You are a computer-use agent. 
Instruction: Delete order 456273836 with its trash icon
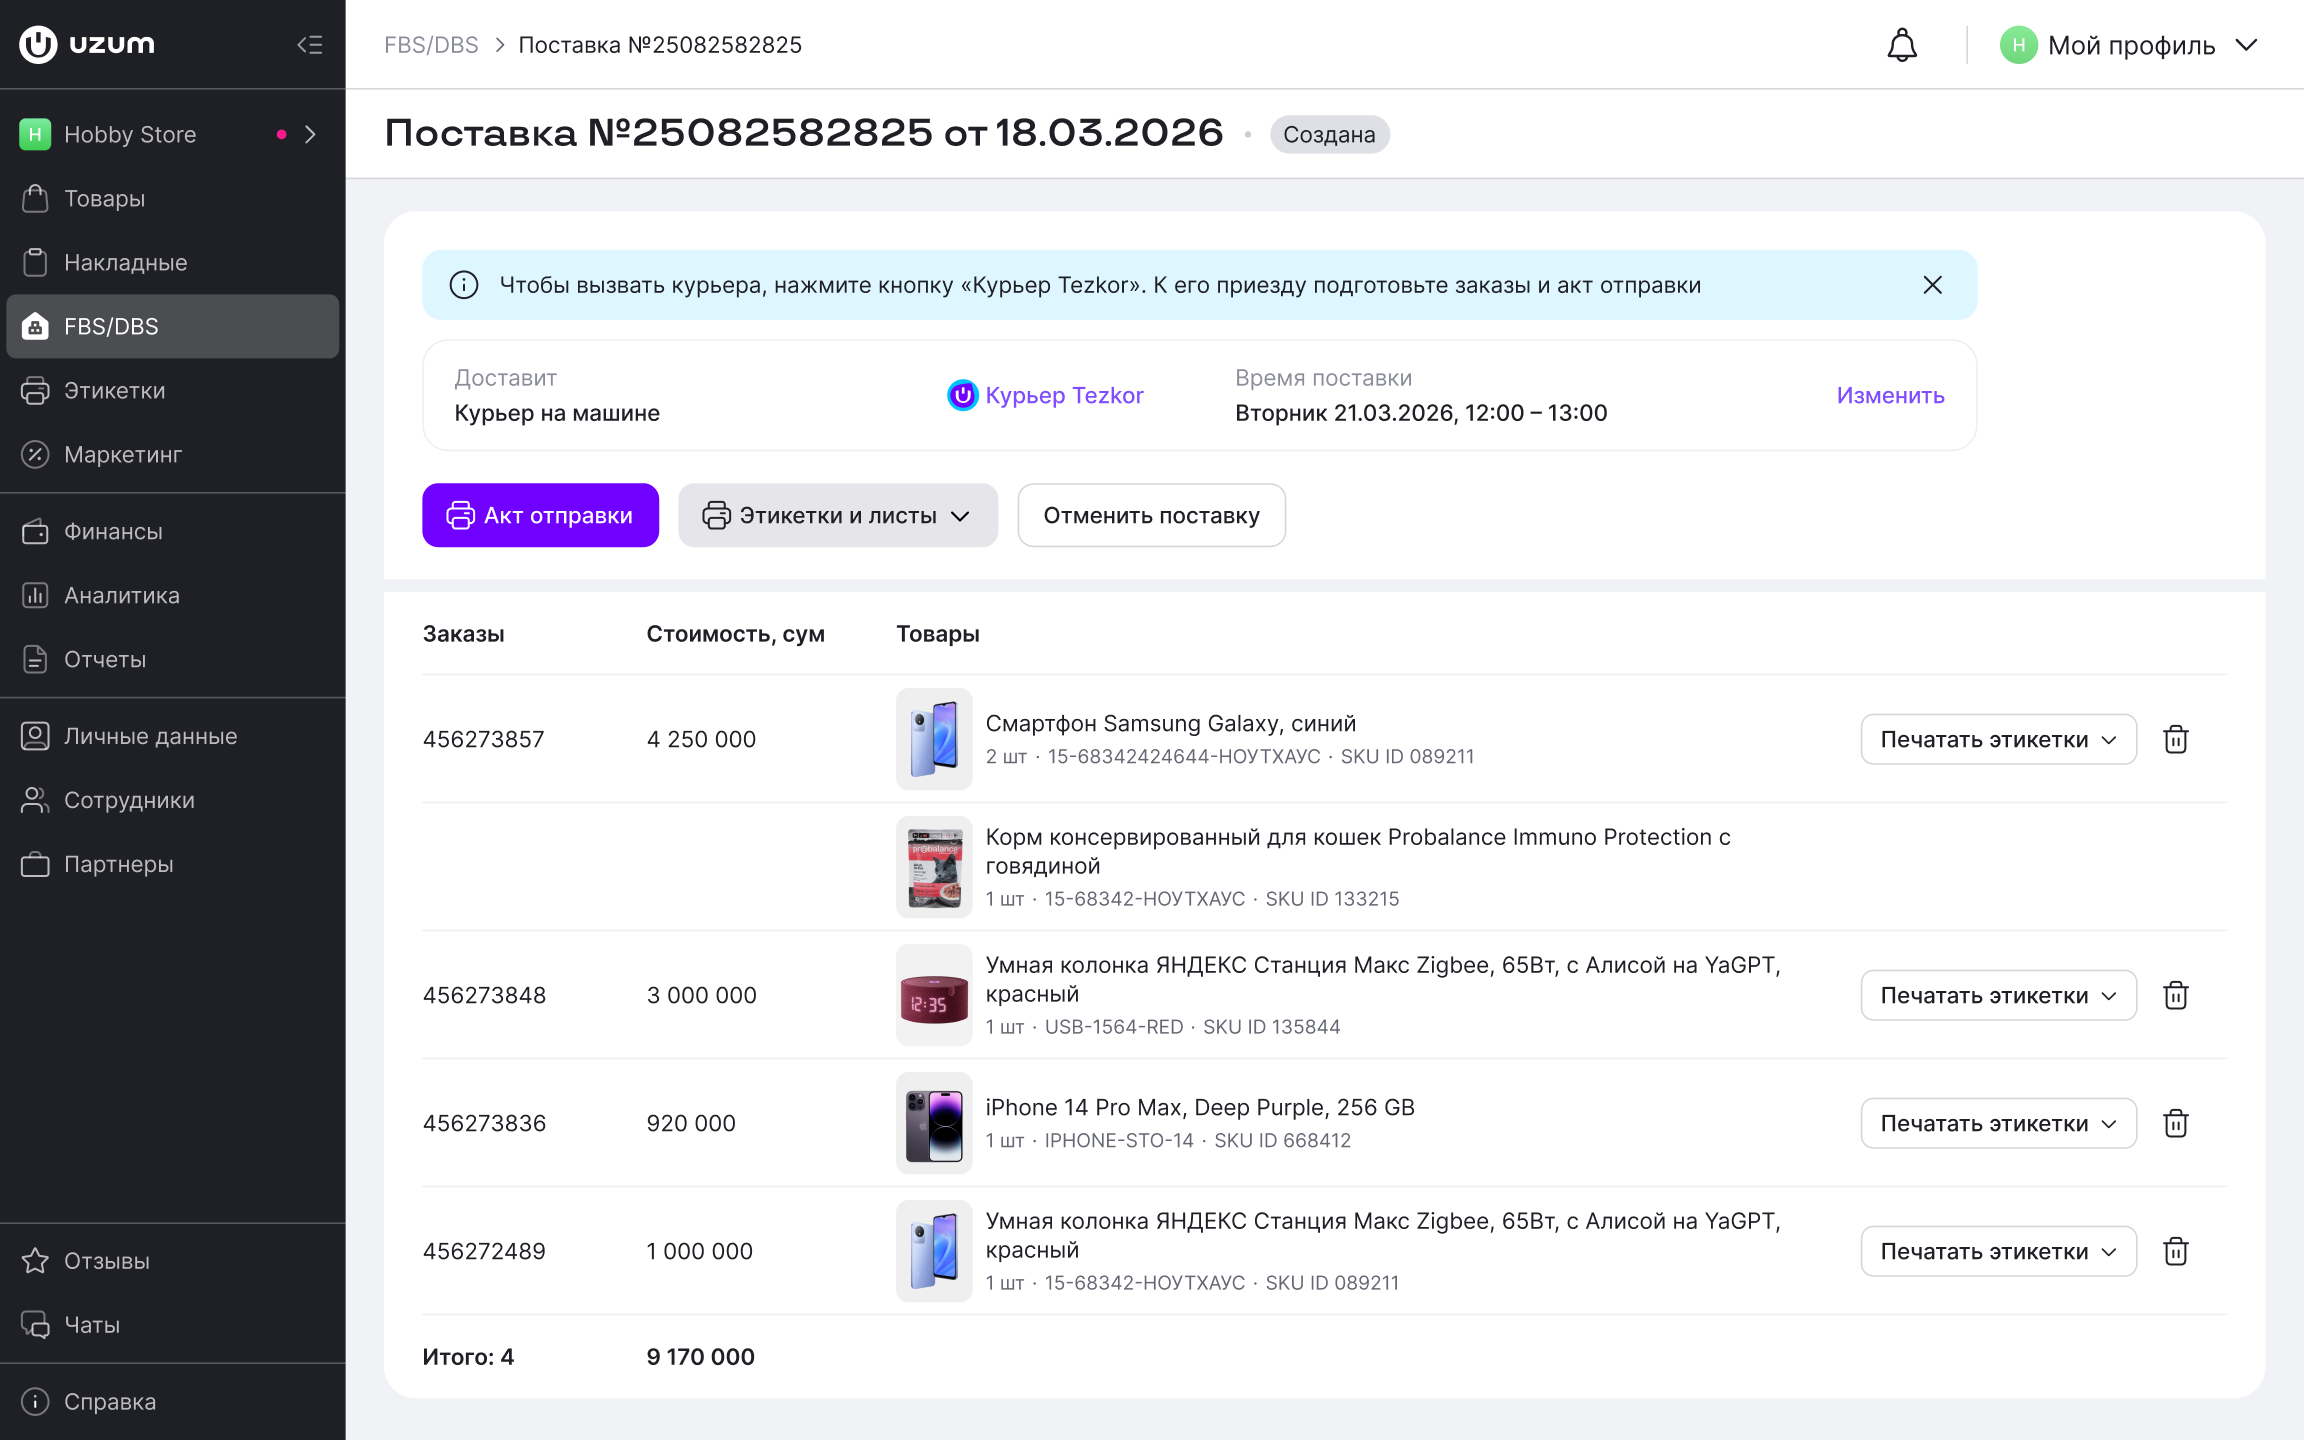(2175, 1123)
